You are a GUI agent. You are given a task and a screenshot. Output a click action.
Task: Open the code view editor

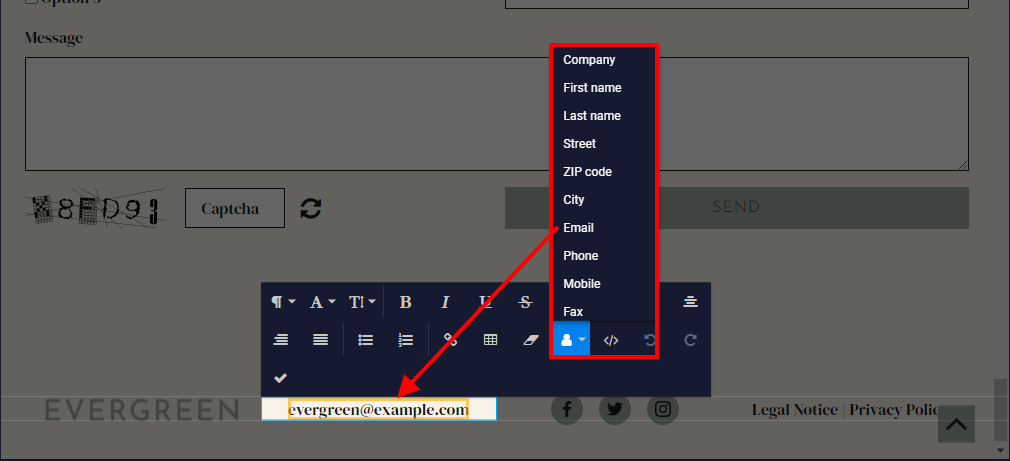click(x=611, y=340)
